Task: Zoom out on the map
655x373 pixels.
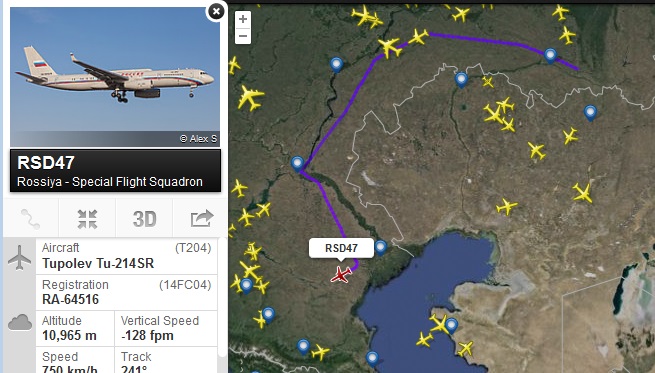Action: click(243, 36)
